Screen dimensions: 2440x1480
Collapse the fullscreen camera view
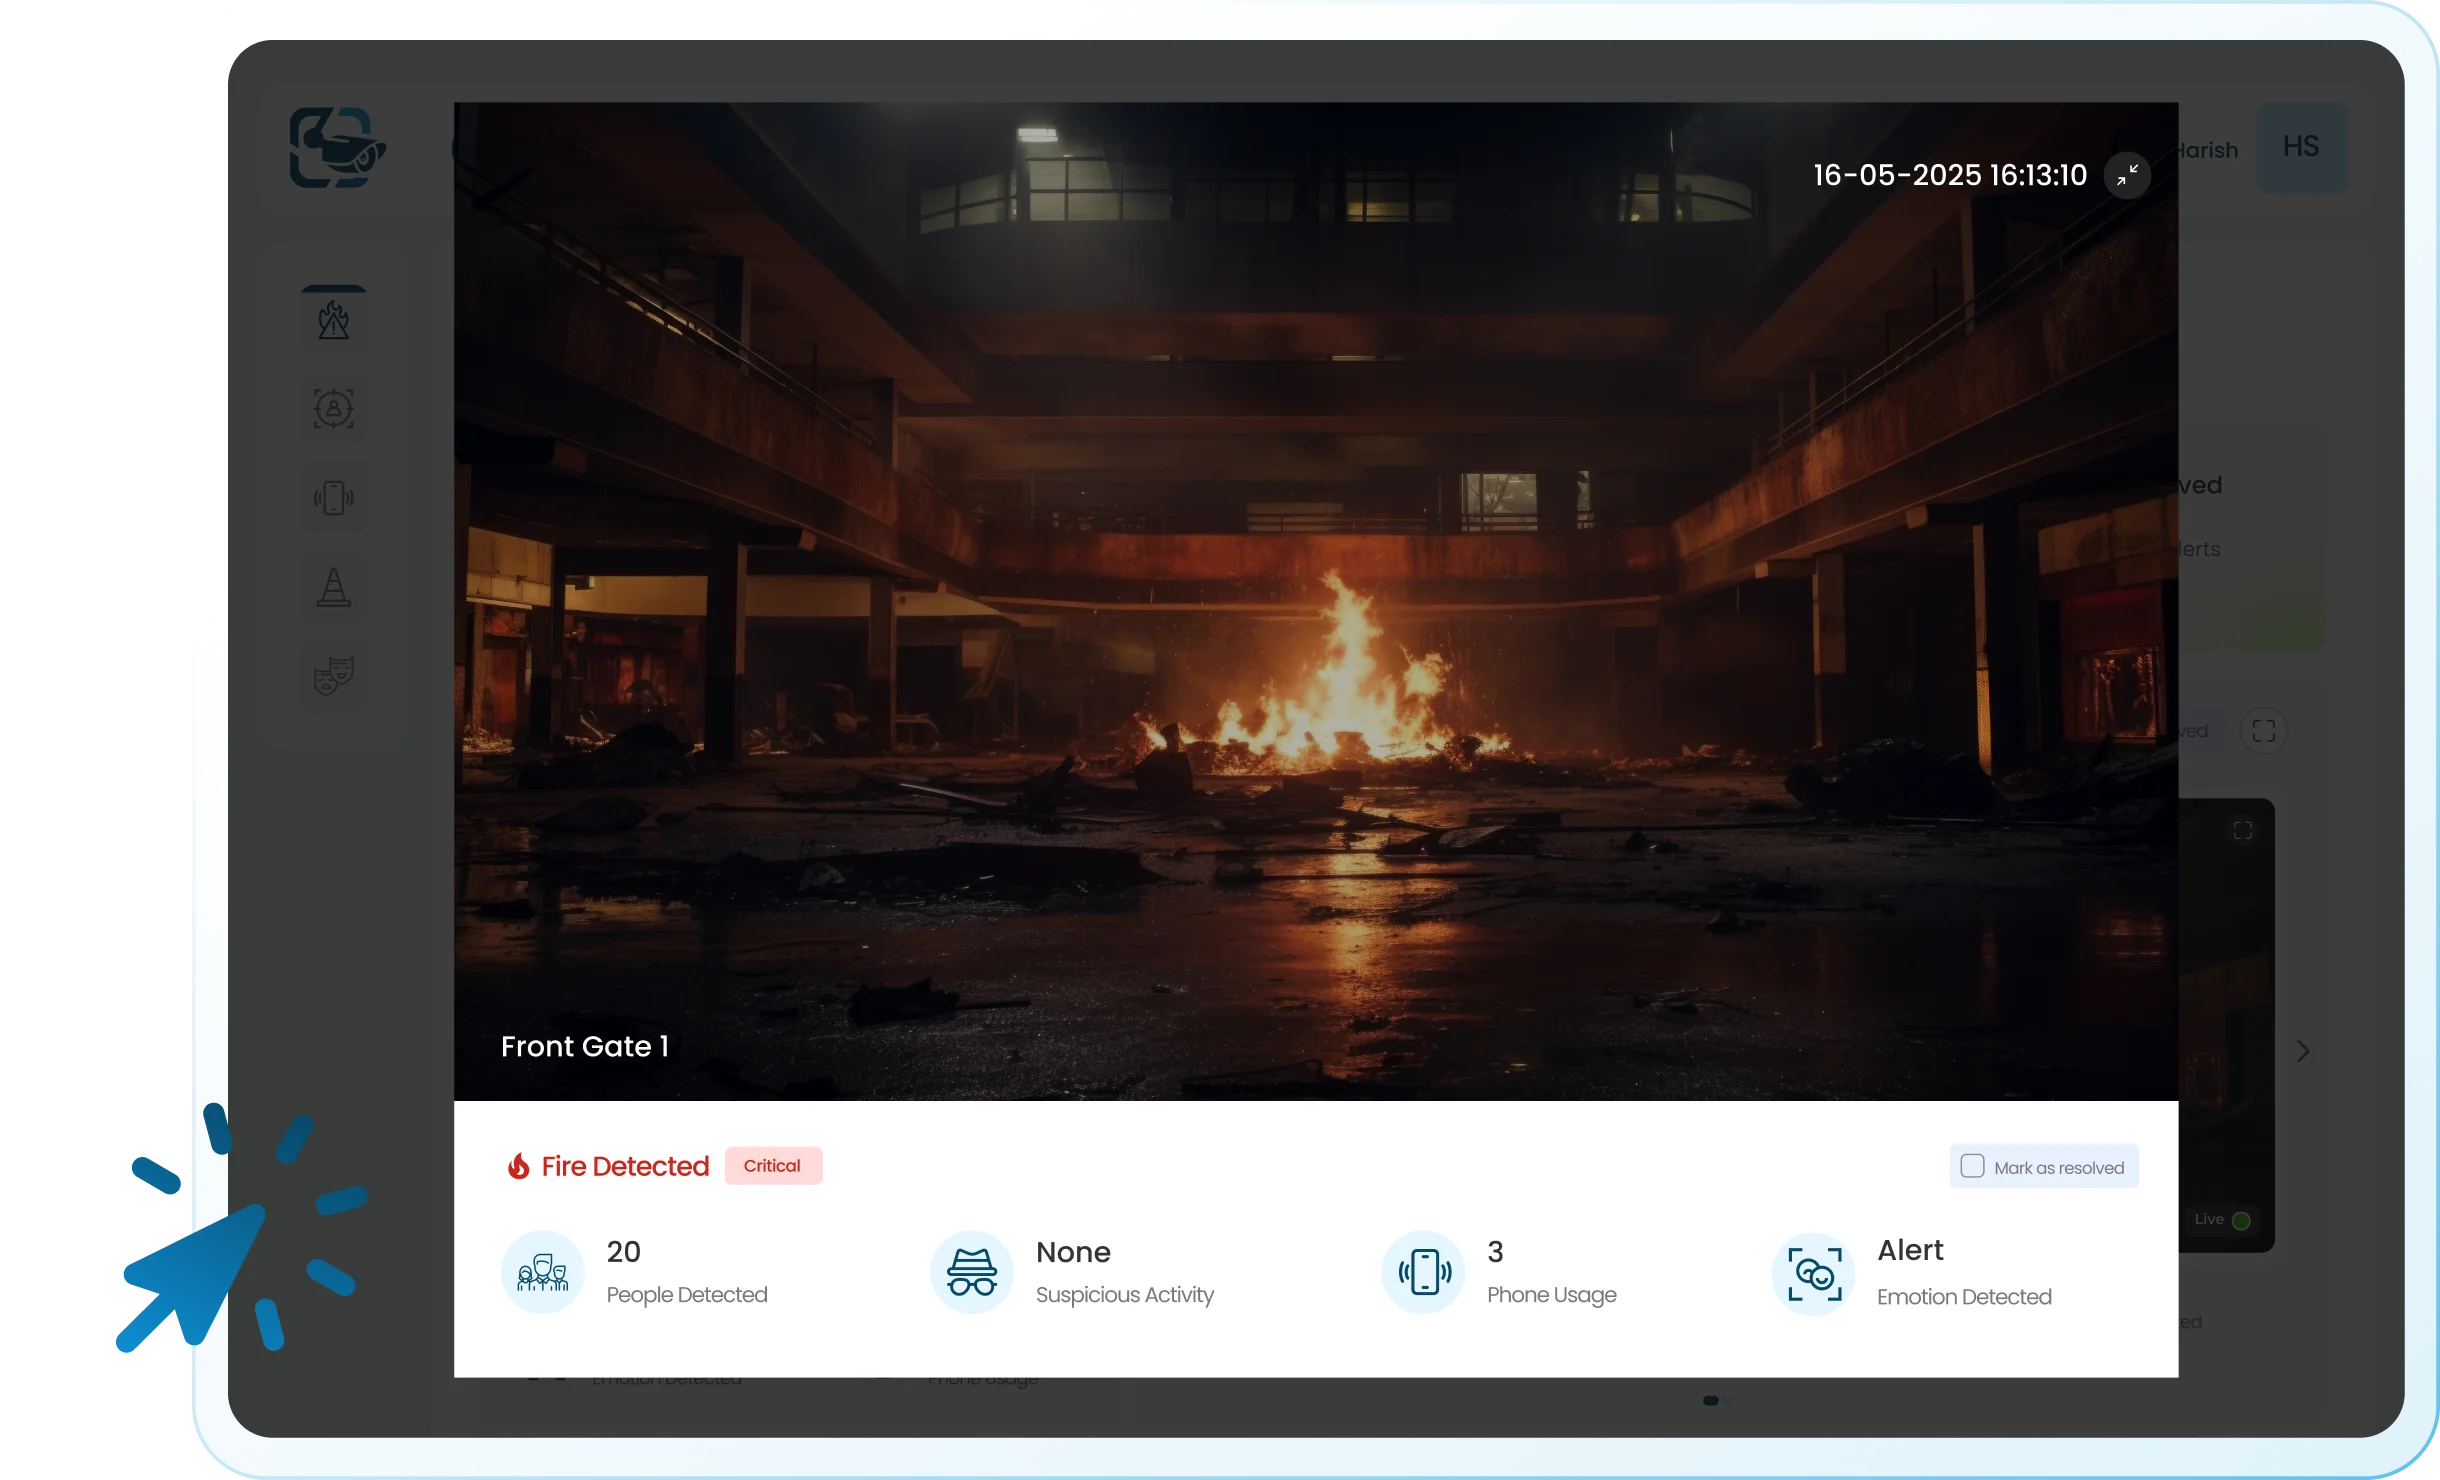2127,175
